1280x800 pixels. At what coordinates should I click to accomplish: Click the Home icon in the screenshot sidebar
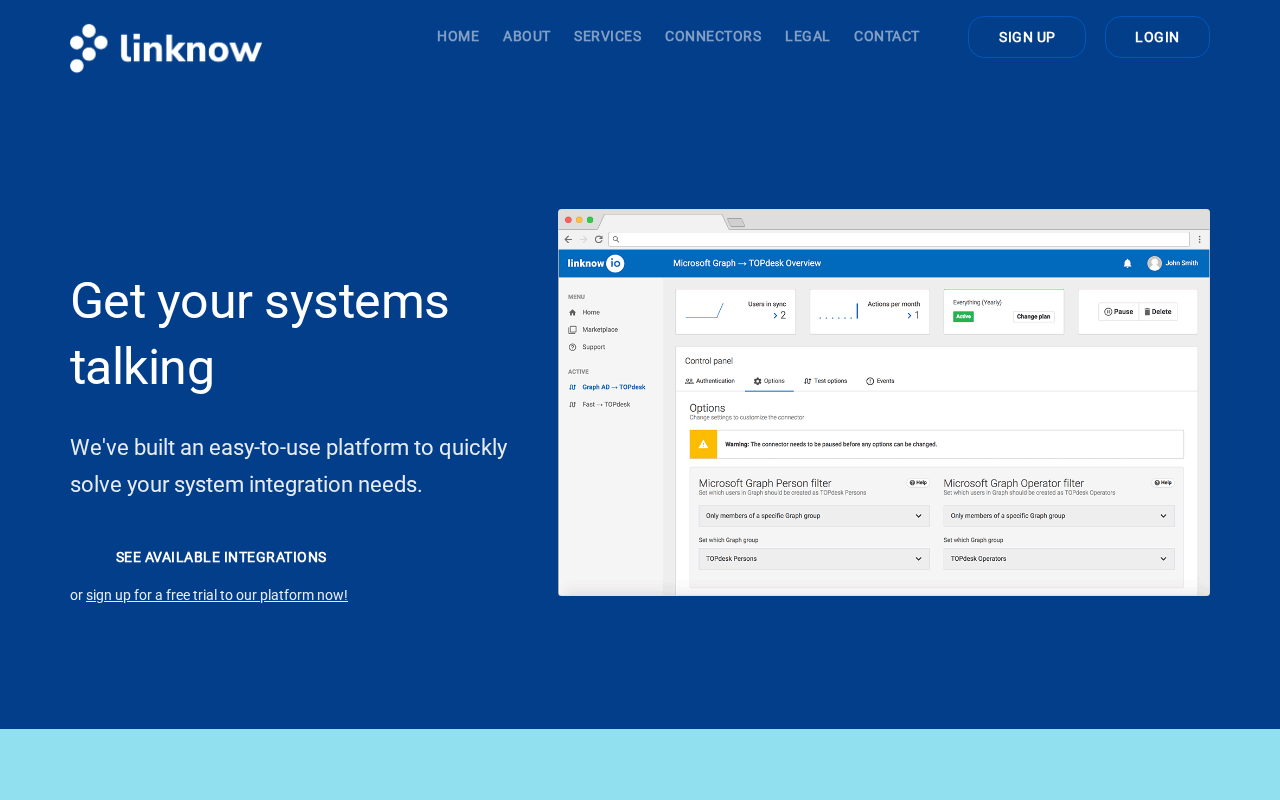click(x=572, y=312)
